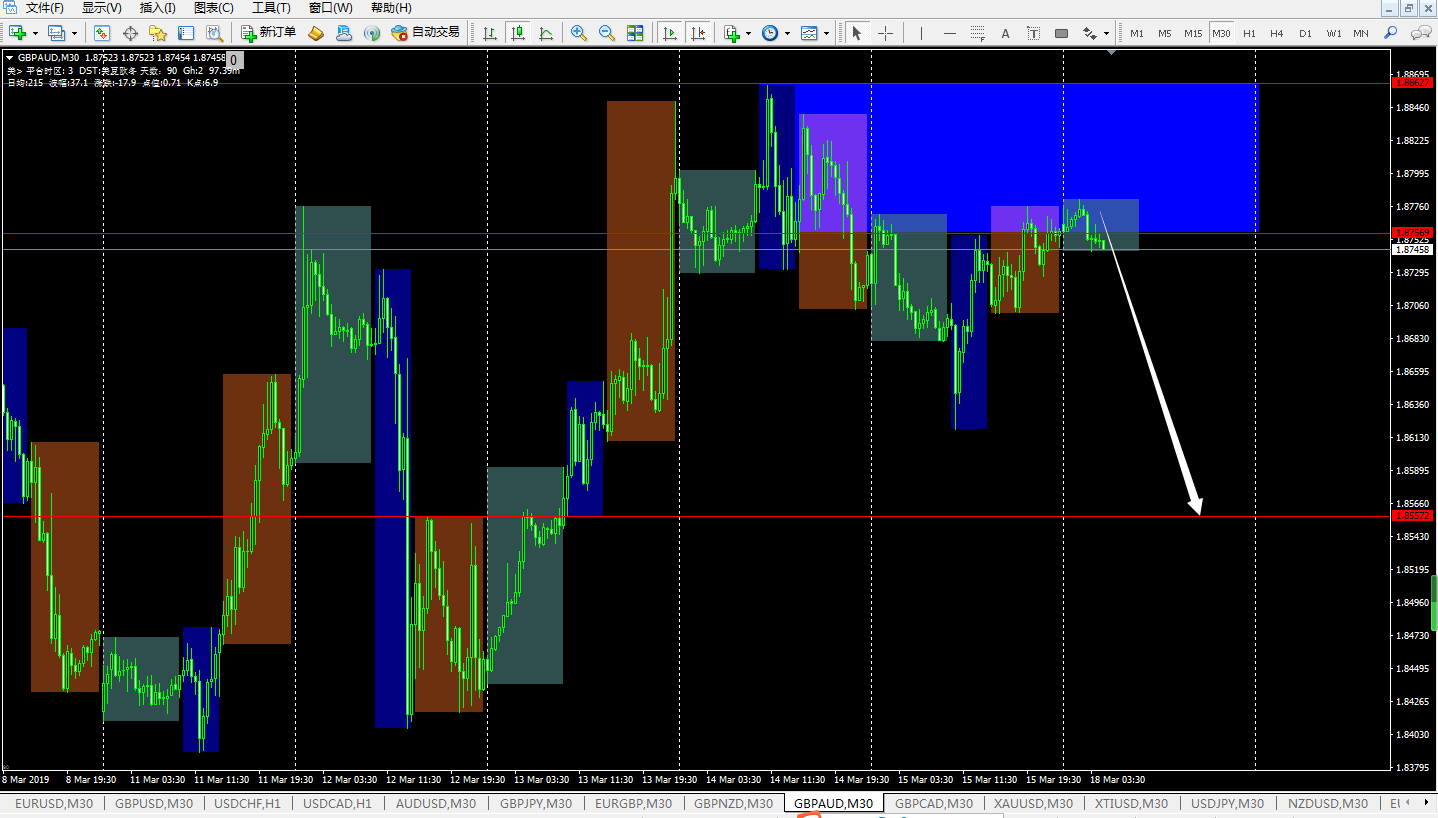The image size is (1438, 818).
Task: Click the 新订单 new order button
Action: click(x=269, y=33)
